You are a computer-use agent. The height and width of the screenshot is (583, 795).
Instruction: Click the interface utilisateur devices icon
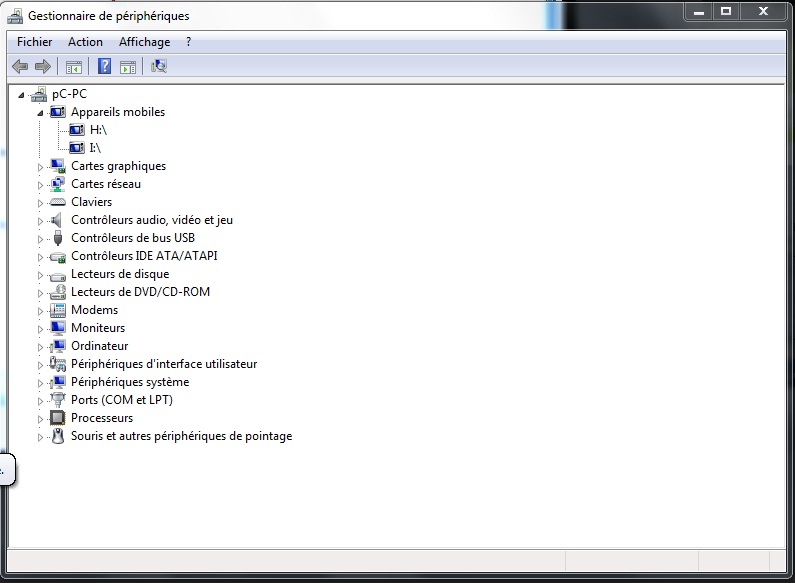58,364
